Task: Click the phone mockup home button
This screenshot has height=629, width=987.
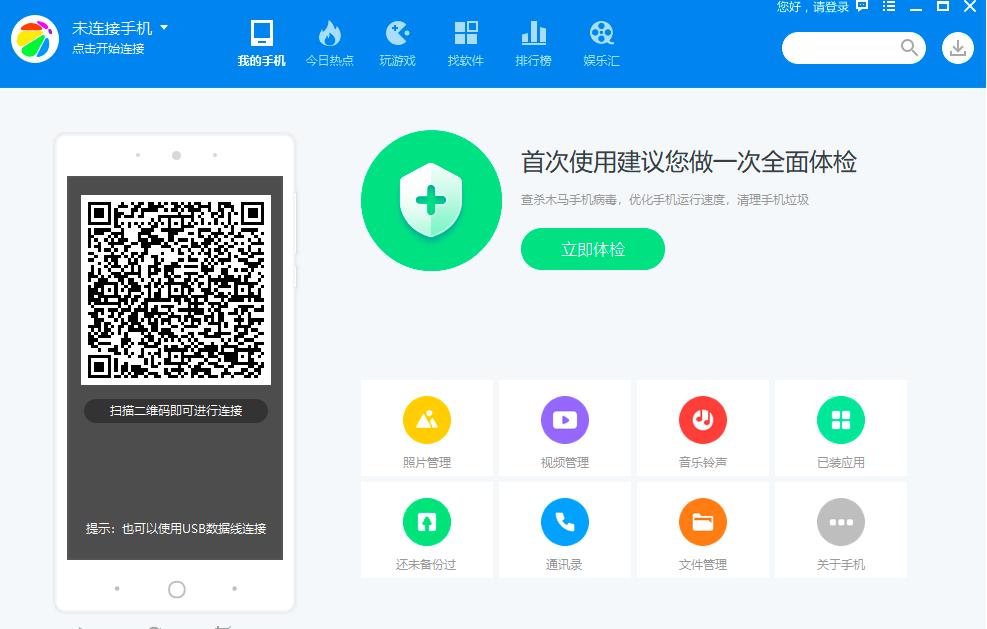Action: [177, 589]
